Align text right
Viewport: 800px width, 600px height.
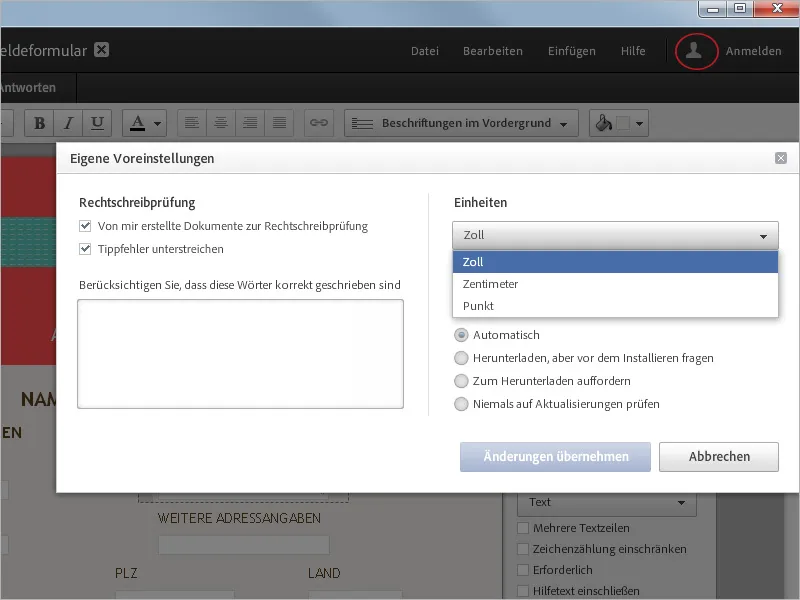pos(250,123)
